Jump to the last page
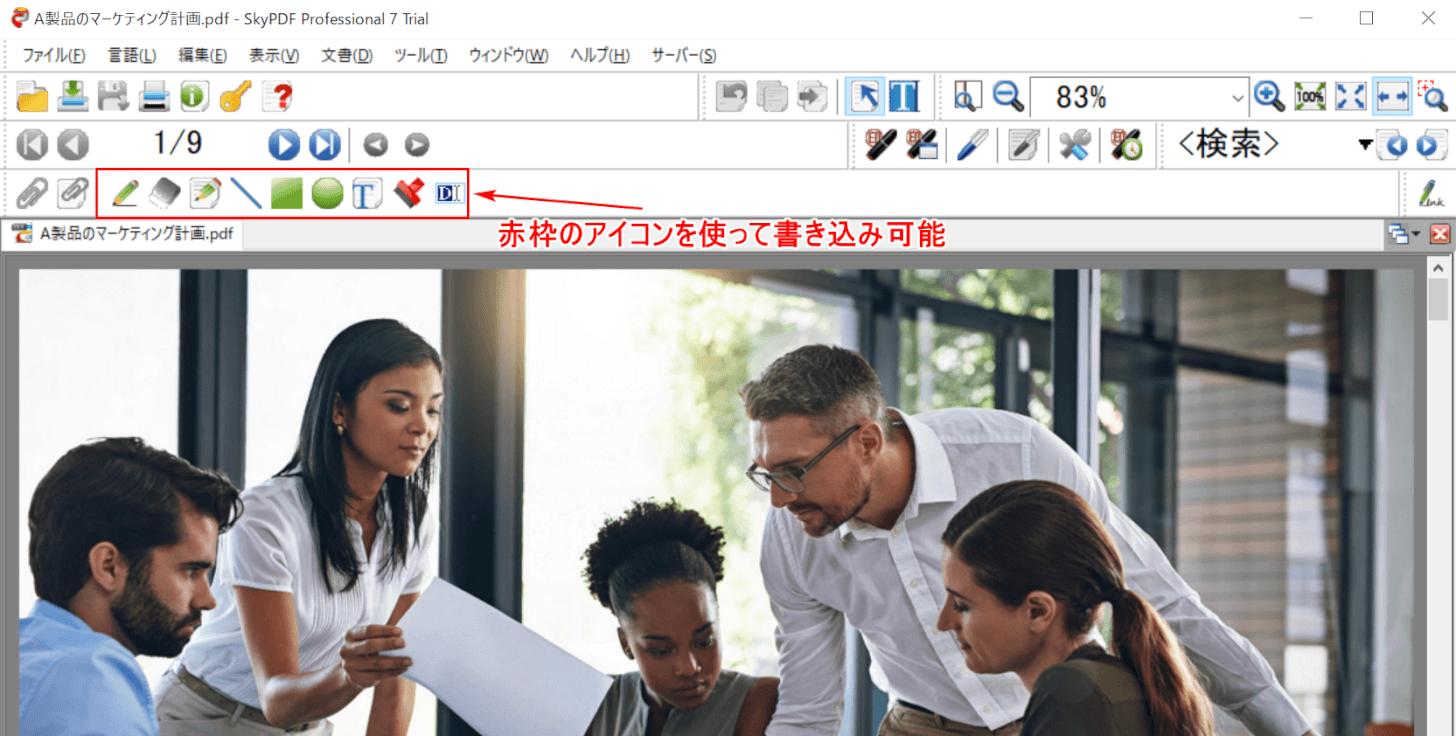Screen dimensions: 1456x736 [324, 145]
